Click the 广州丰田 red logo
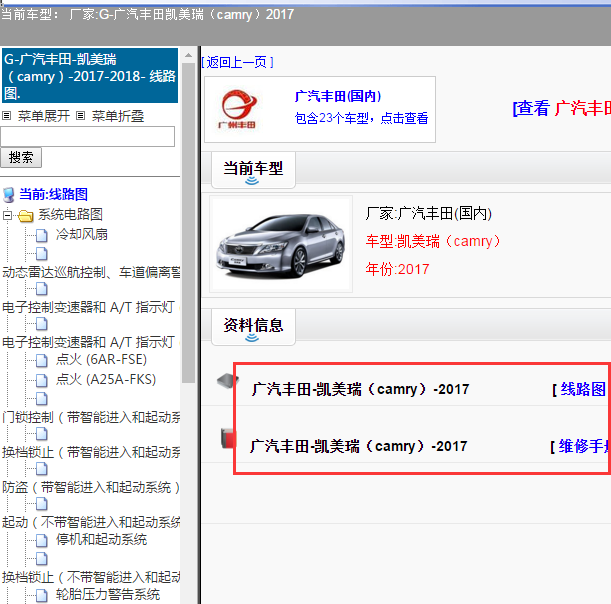Image resolution: width=611 pixels, height=604 pixels. pos(237,109)
